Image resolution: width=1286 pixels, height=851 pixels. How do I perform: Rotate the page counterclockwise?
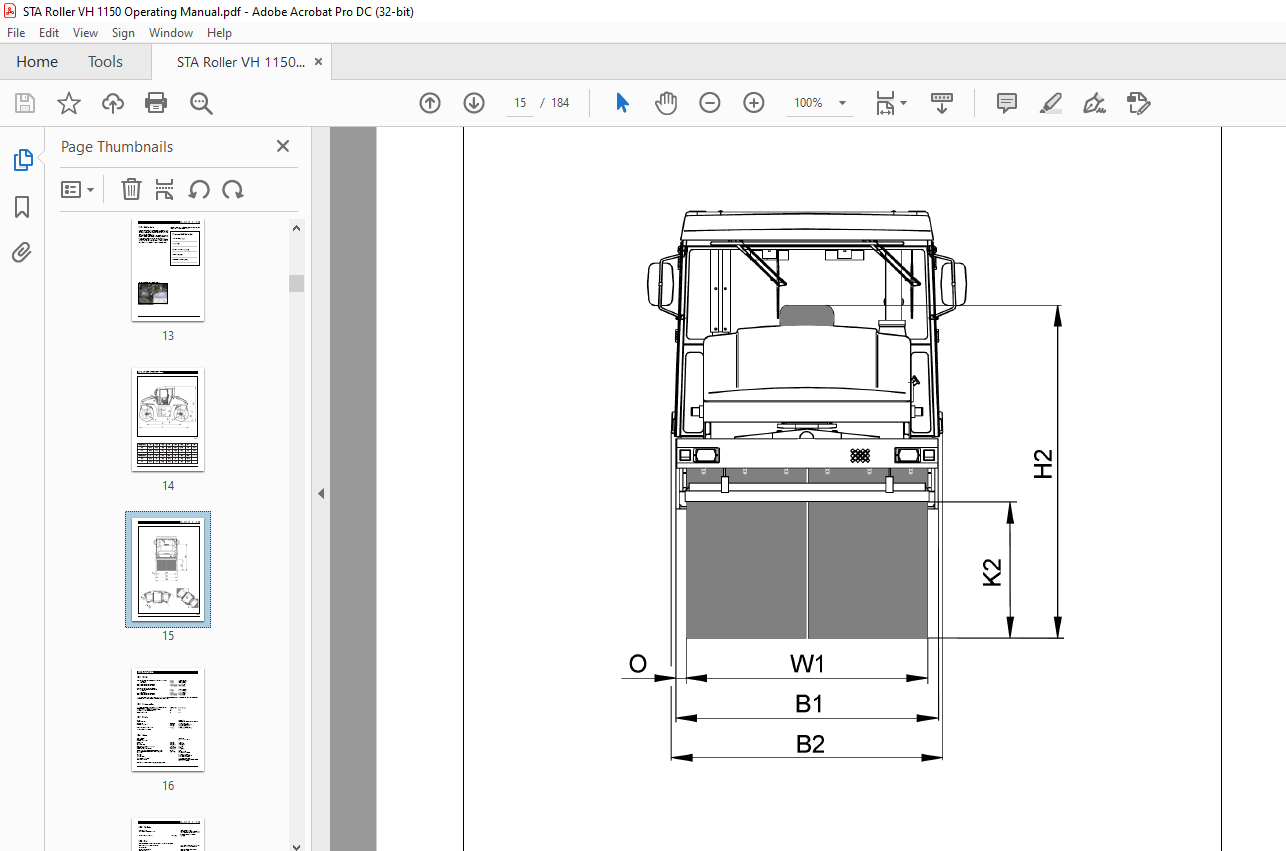click(199, 189)
